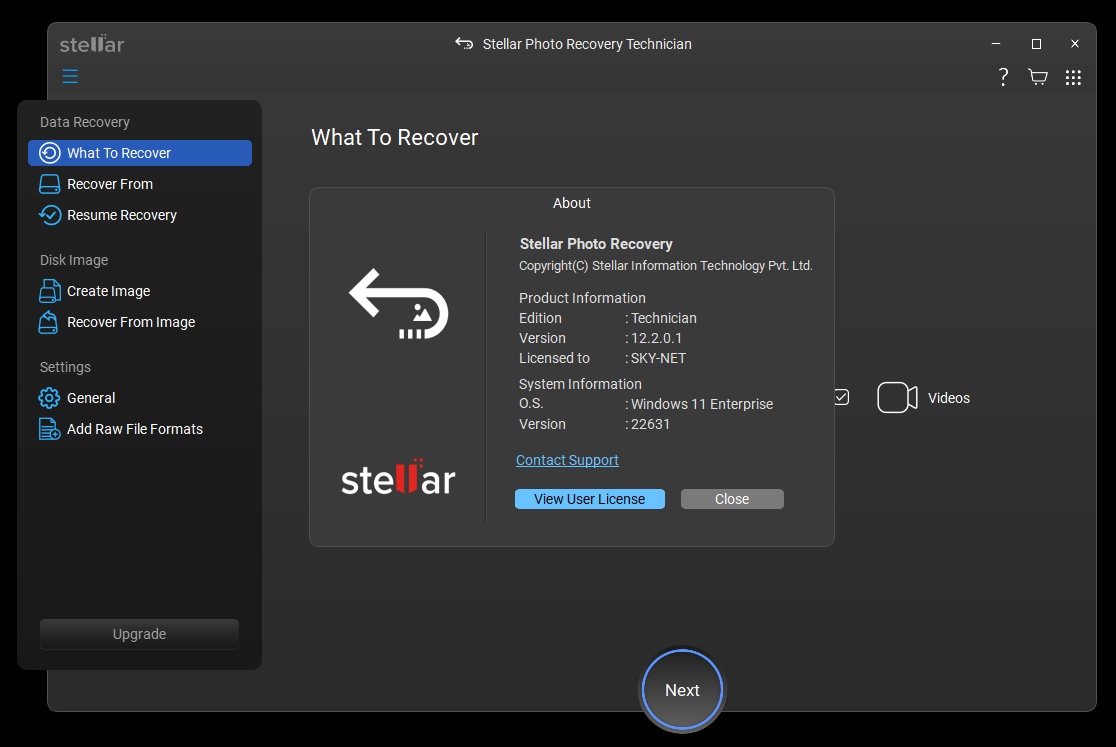Toggle the Videos checkbox
The width and height of the screenshot is (1116, 747).
(x=841, y=397)
